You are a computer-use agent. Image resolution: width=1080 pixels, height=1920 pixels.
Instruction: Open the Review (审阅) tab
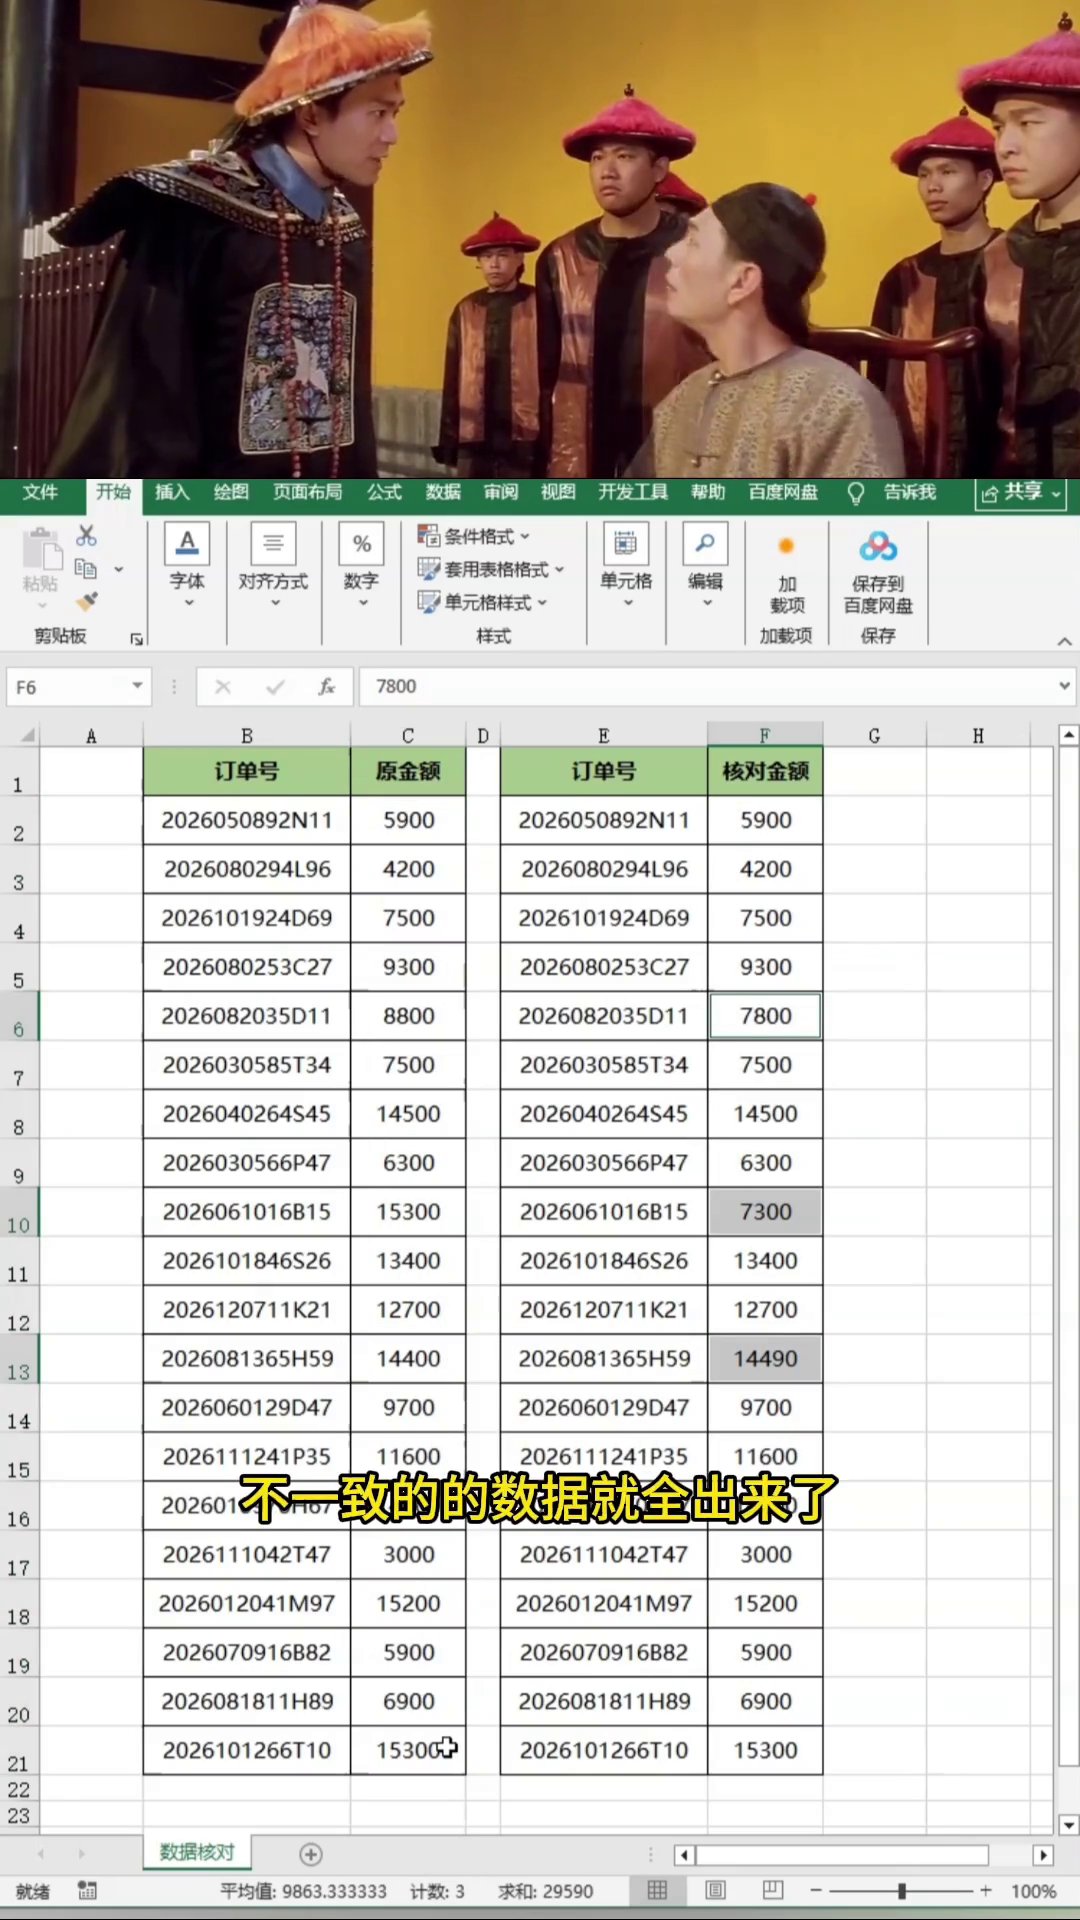click(501, 492)
